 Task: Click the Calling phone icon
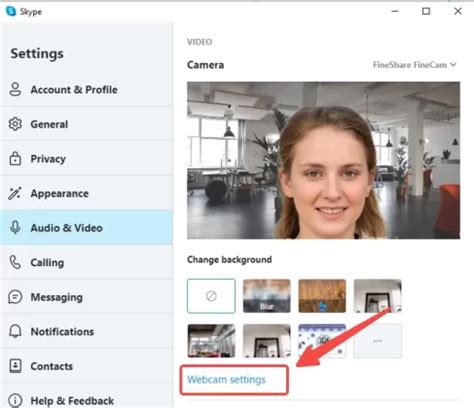(x=15, y=262)
